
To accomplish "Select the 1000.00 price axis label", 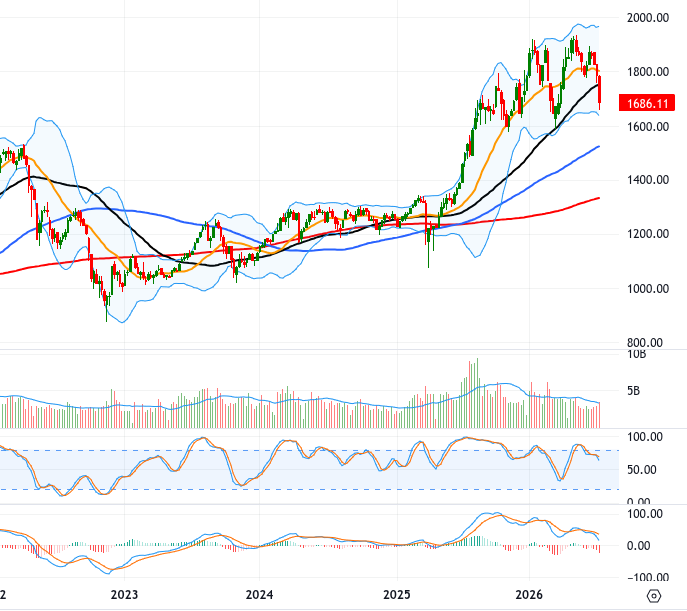I will 648,289.
